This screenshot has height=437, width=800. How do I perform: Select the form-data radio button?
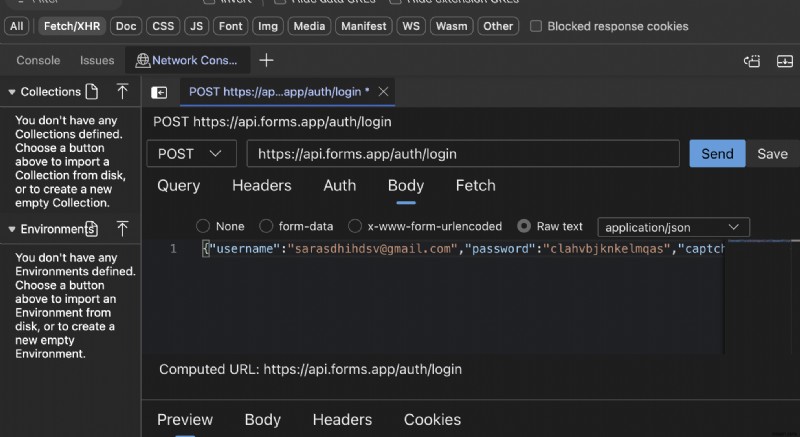tap(266, 226)
